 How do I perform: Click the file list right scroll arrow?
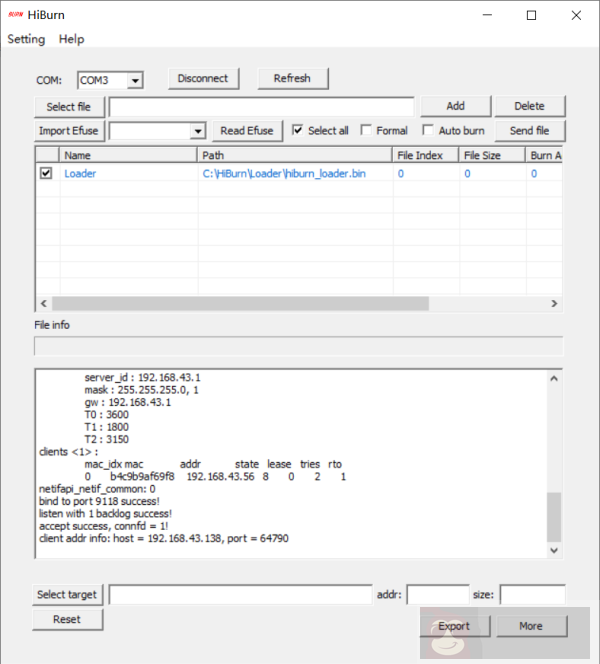556,303
